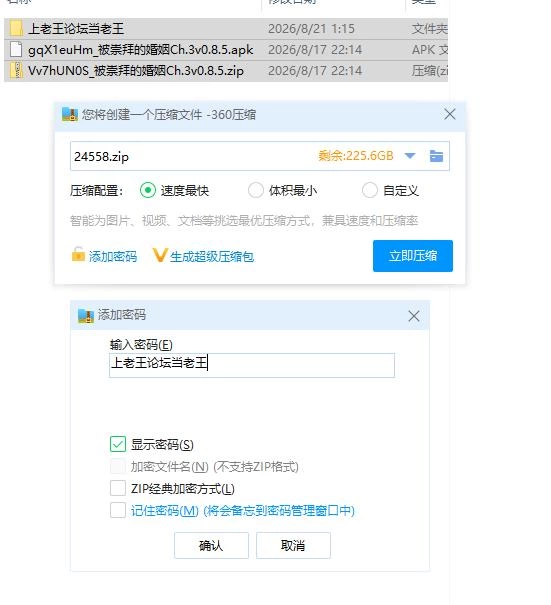Close the 您将创建一个压缩文件 dialog
The width and height of the screenshot is (551, 605).
450,114
